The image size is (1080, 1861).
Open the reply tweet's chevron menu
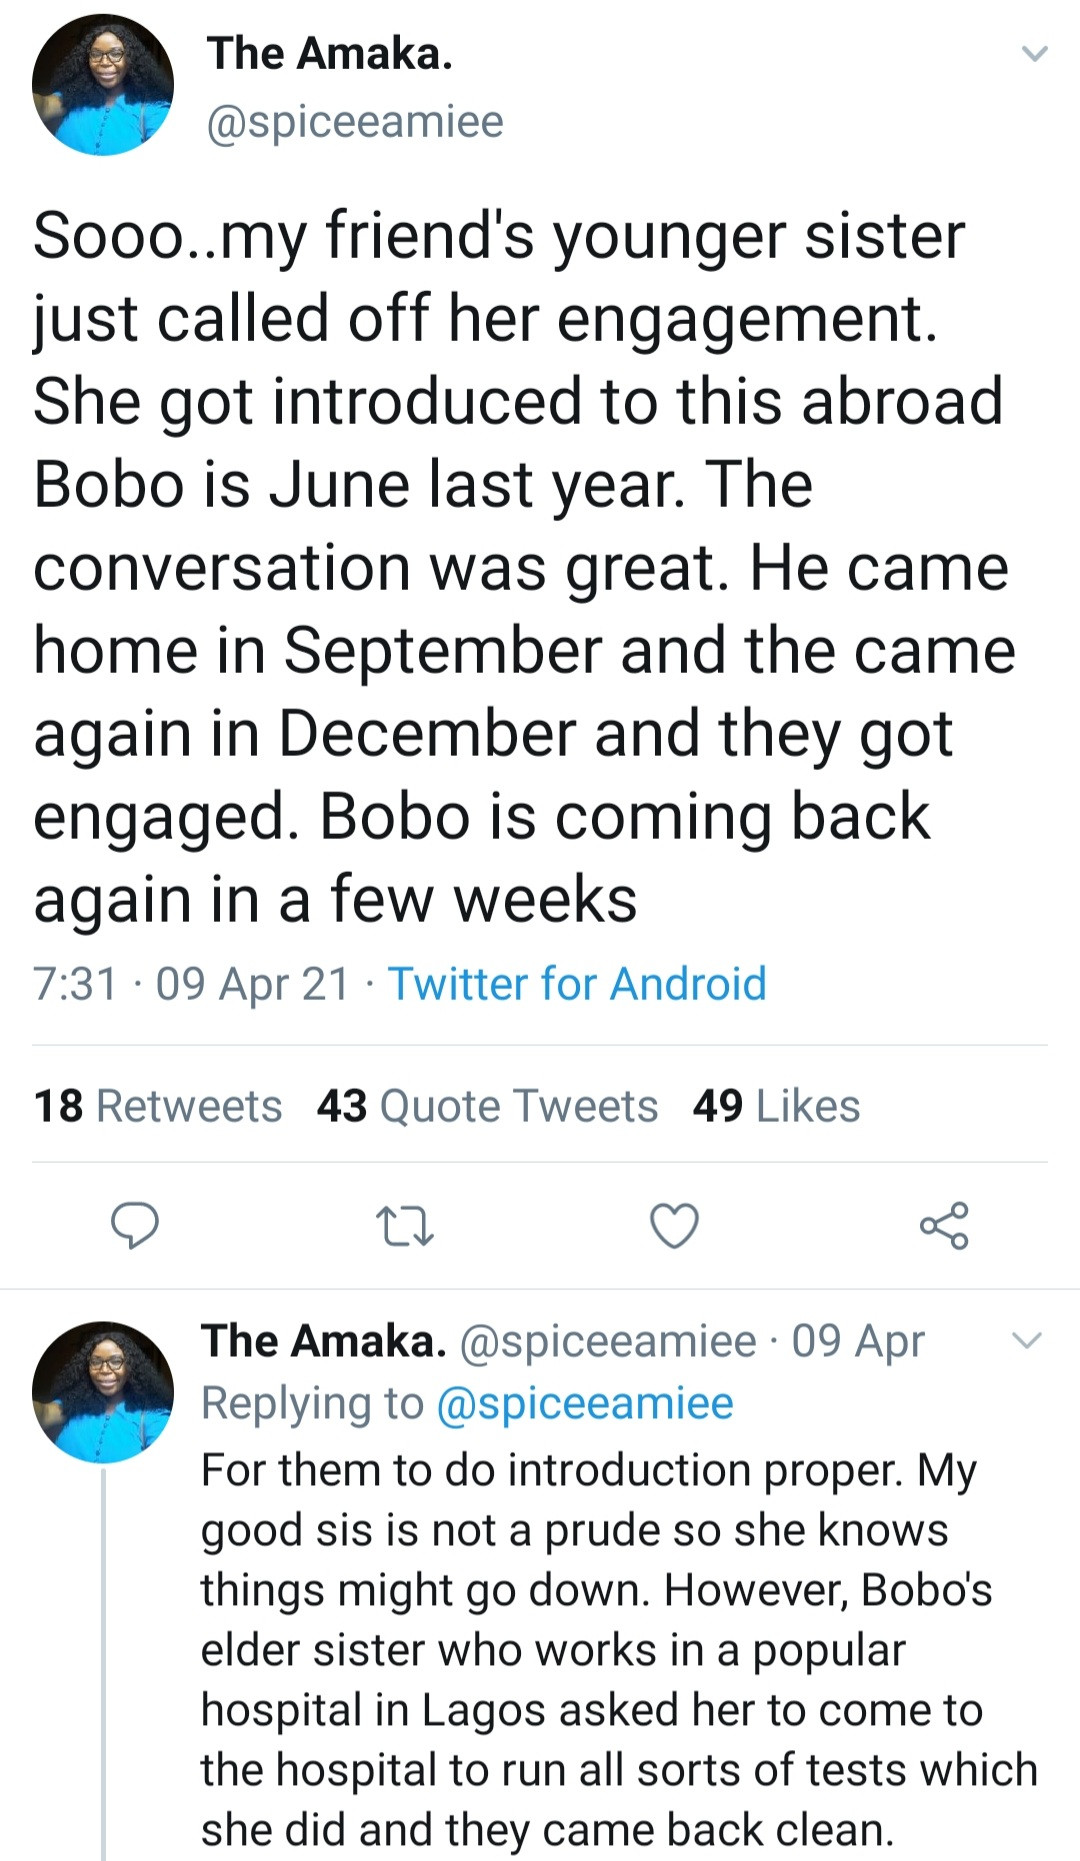pyautogui.click(x=1027, y=1340)
